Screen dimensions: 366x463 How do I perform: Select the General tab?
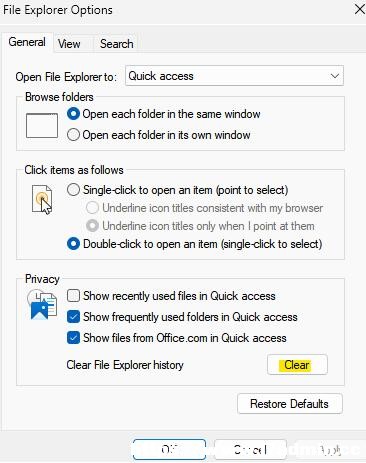(x=27, y=42)
